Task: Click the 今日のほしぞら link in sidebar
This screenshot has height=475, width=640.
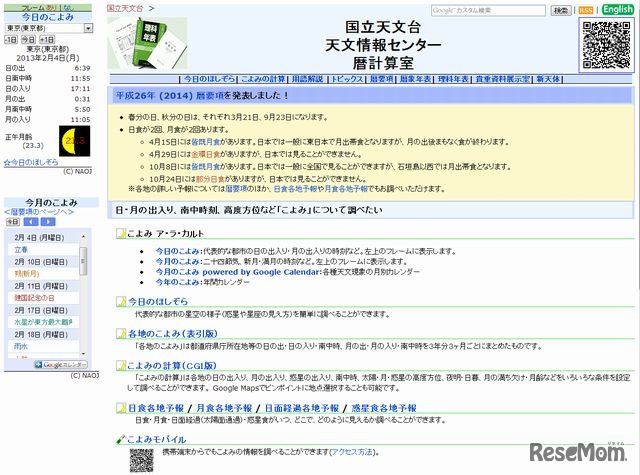Action: coord(31,161)
